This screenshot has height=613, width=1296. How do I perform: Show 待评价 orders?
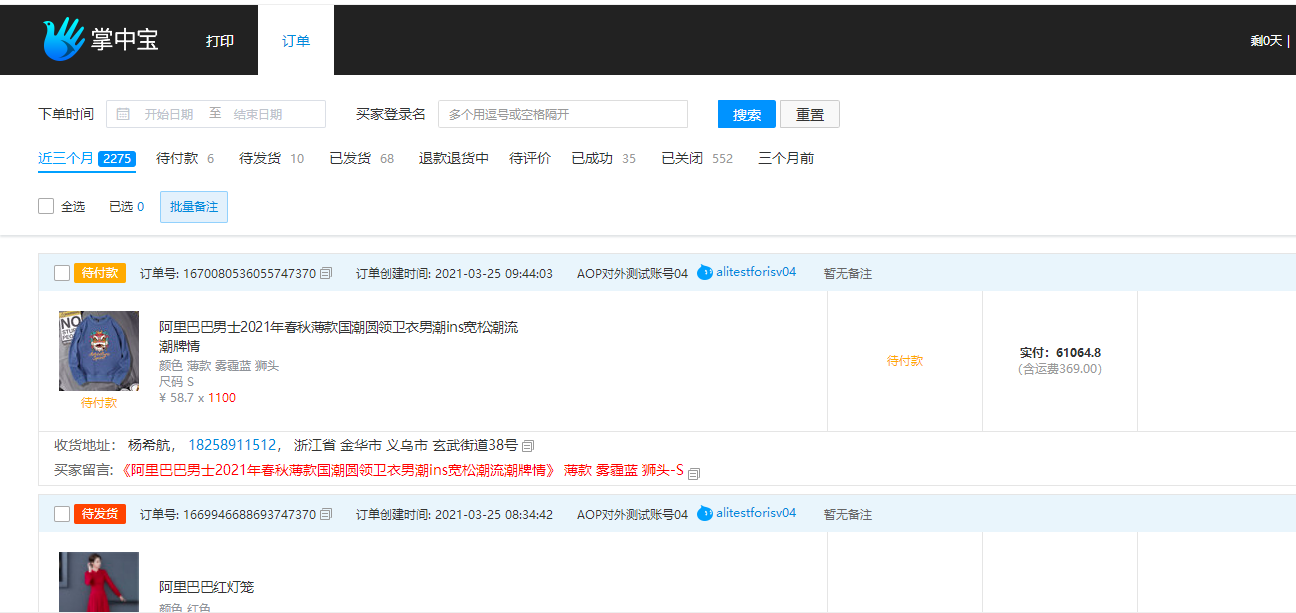[x=530, y=158]
